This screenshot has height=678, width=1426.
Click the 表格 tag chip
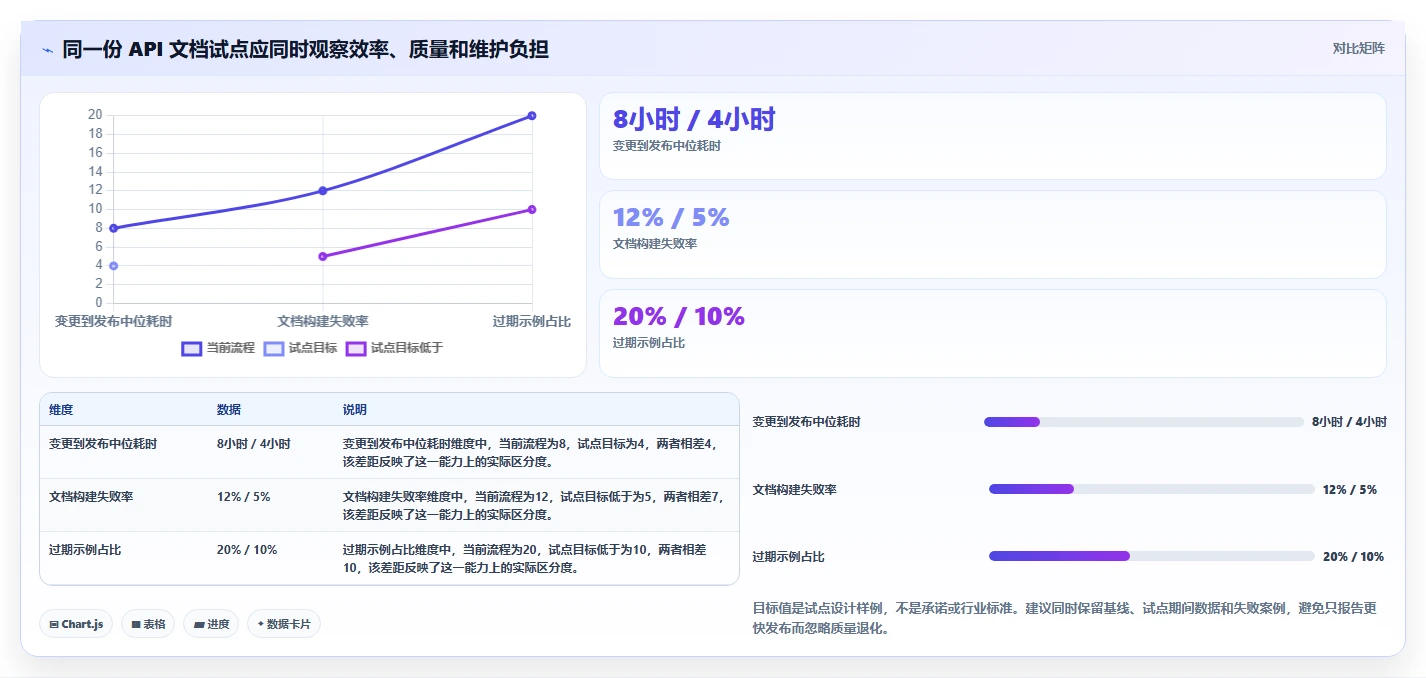tap(148, 624)
